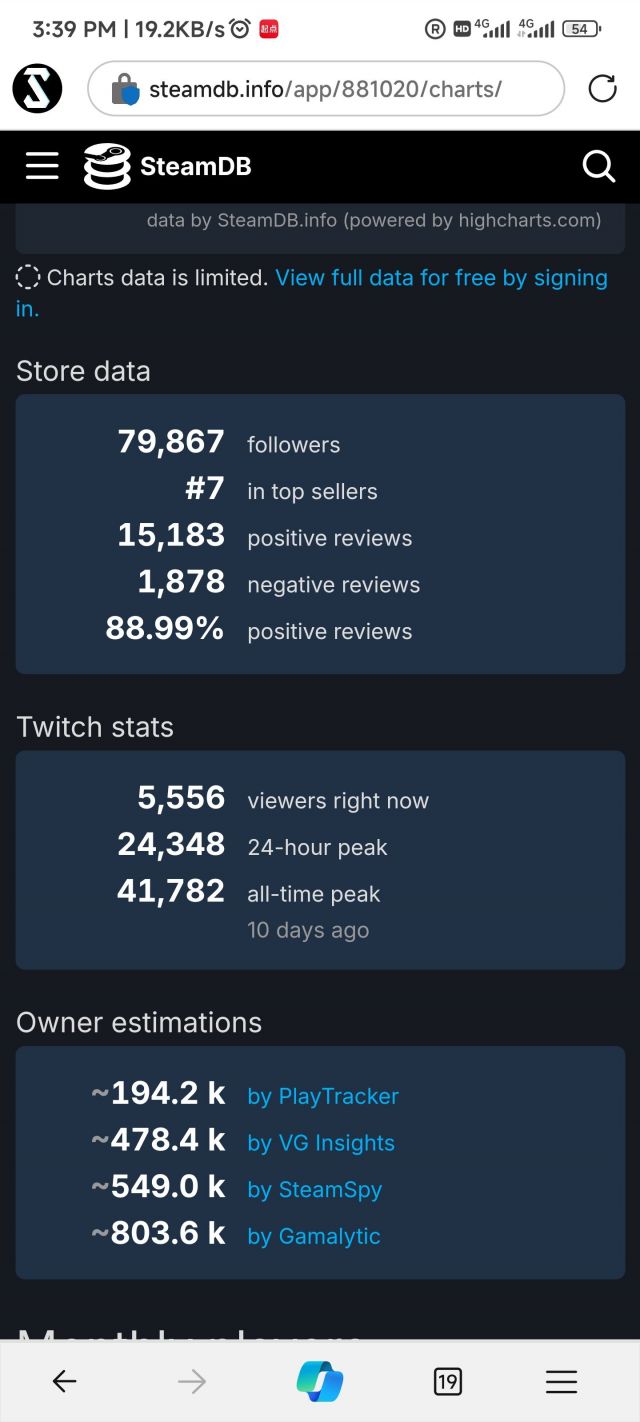Go back using the browser back arrow
This screenshot has width=640, height=1422.
coord(65,1382)
